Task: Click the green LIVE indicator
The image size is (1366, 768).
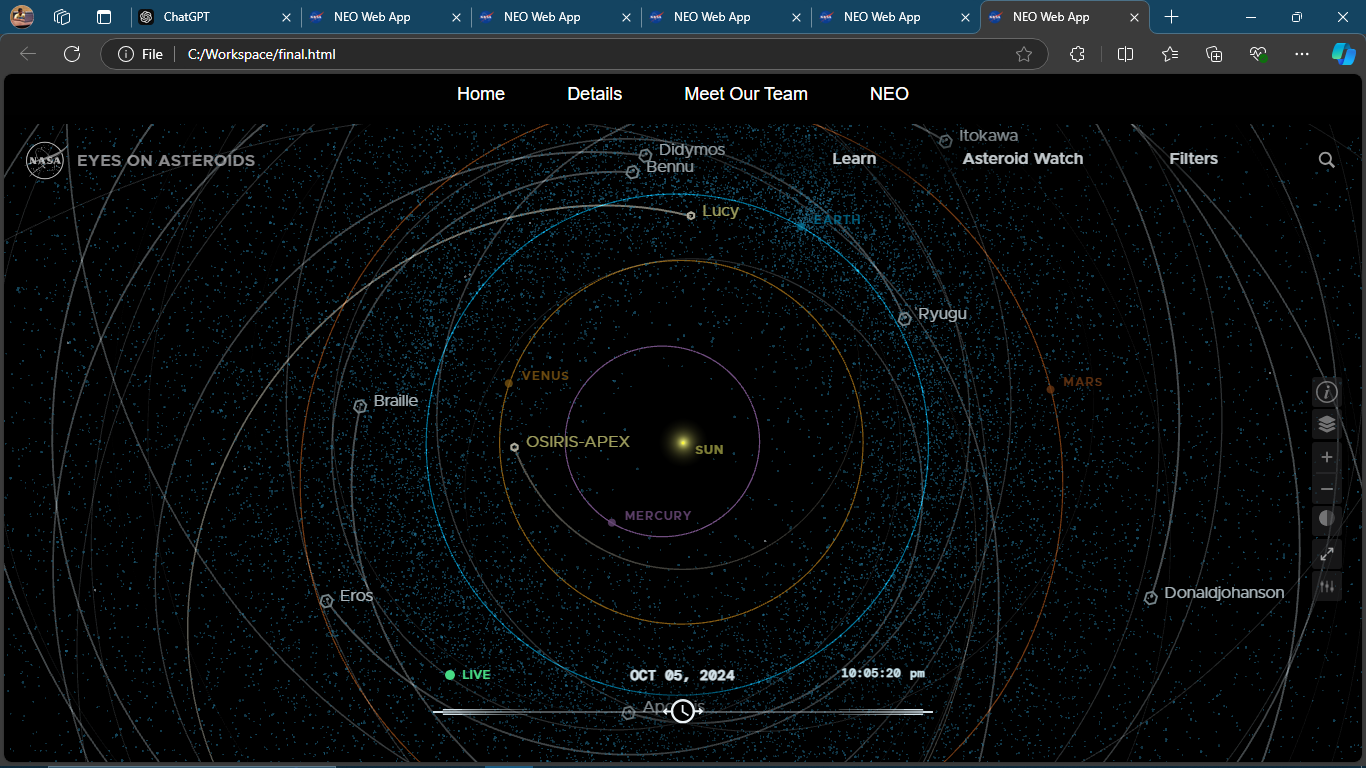Action: point(468,675)
